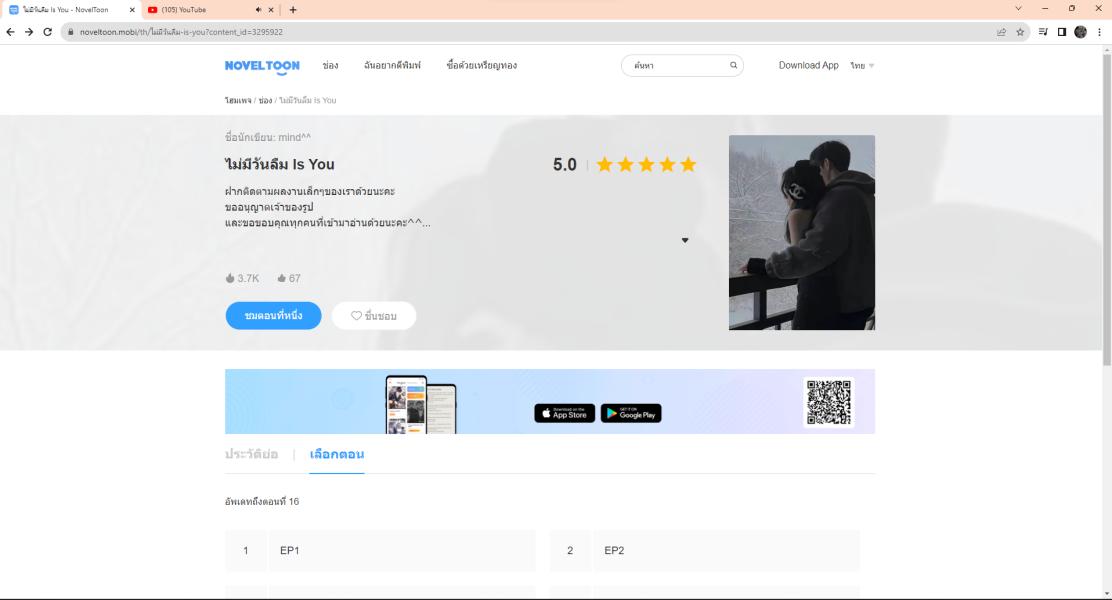
Task: Click the novel cover image thumbnail
Action: (x=801, y=232)
